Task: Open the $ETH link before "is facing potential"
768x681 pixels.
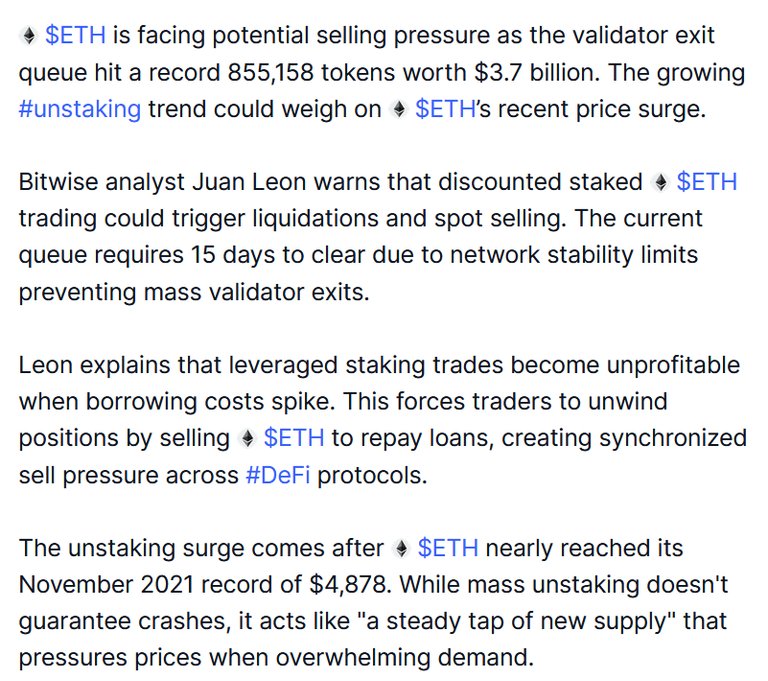Action: (x=75, y=36)
